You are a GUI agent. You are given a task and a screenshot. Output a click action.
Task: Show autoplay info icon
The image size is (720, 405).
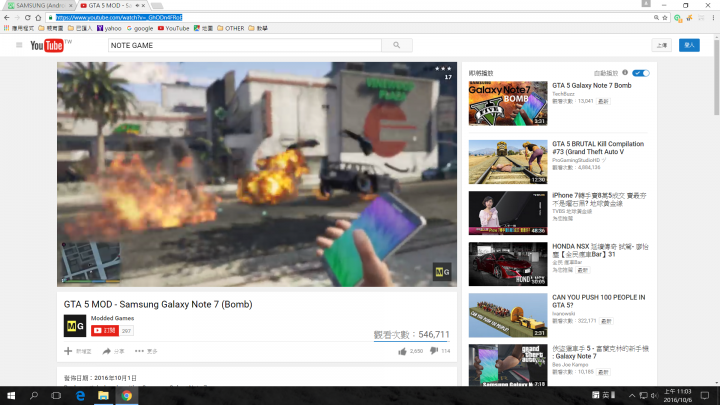[x=625, y=73]
